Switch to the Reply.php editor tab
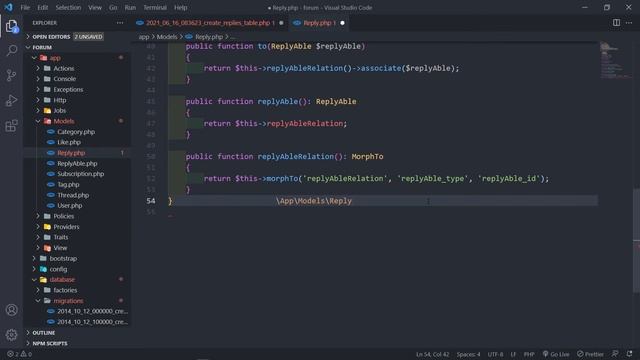 coord(319,23)
